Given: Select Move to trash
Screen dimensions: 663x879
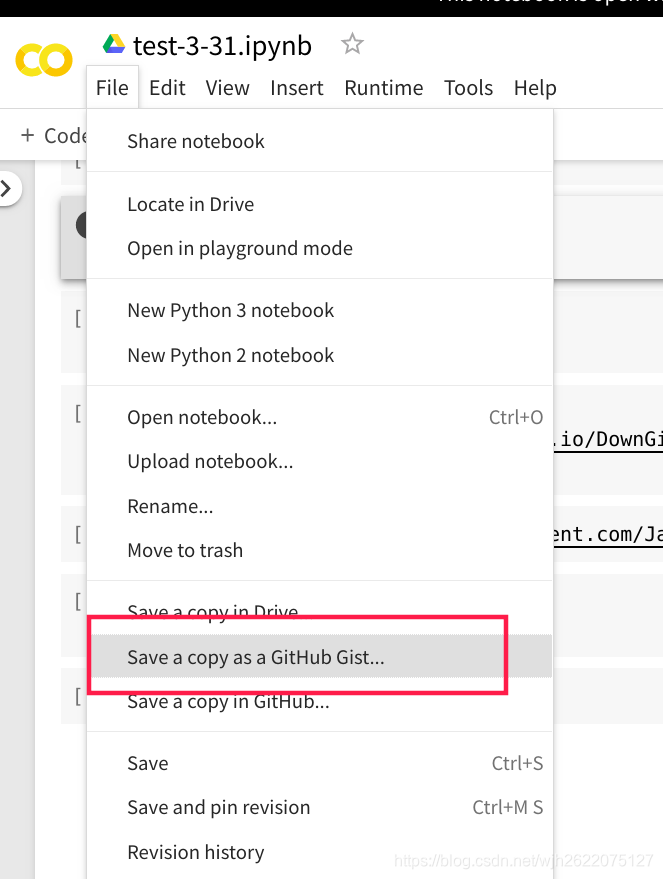Looking at the screenshot, I should click(x=319, y=550).
